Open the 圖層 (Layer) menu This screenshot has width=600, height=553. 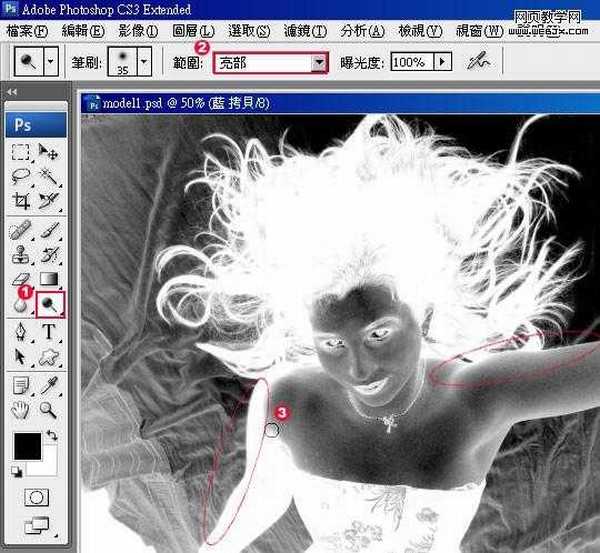(x=192, y=31)
